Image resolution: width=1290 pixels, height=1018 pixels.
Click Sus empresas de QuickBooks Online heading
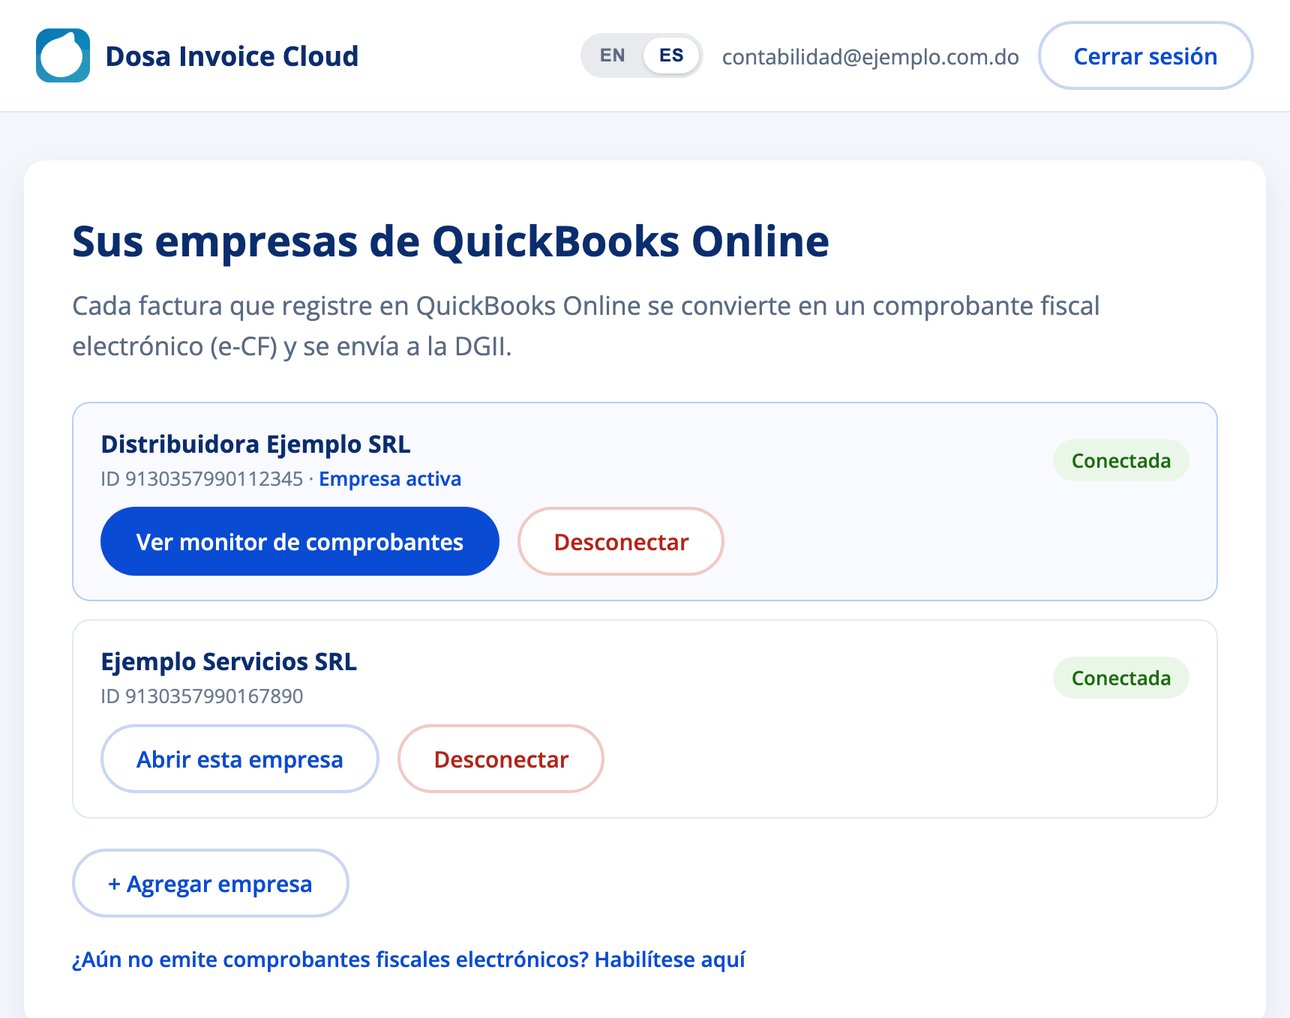coord(451,242)
